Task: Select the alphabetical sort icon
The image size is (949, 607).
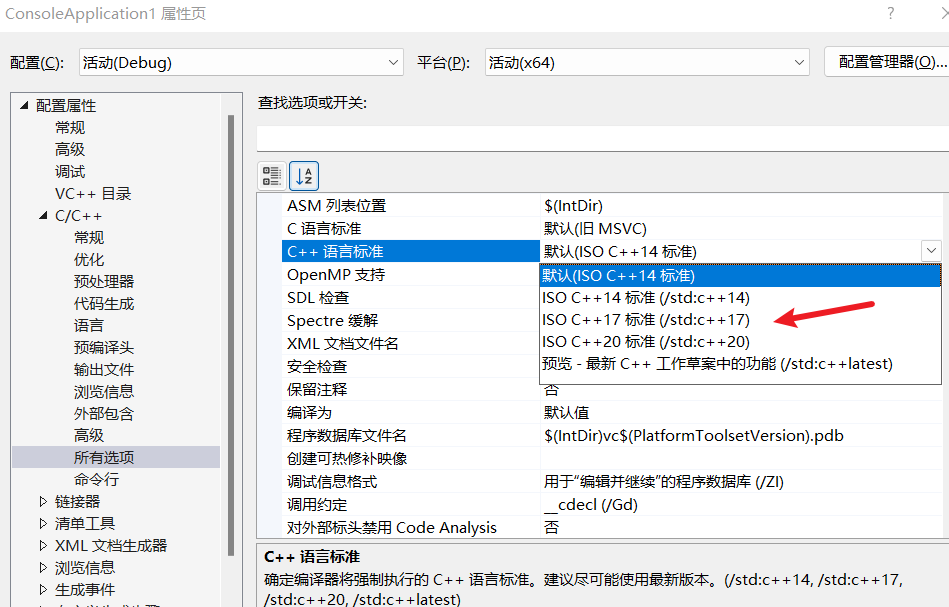Action: (304, 176)
